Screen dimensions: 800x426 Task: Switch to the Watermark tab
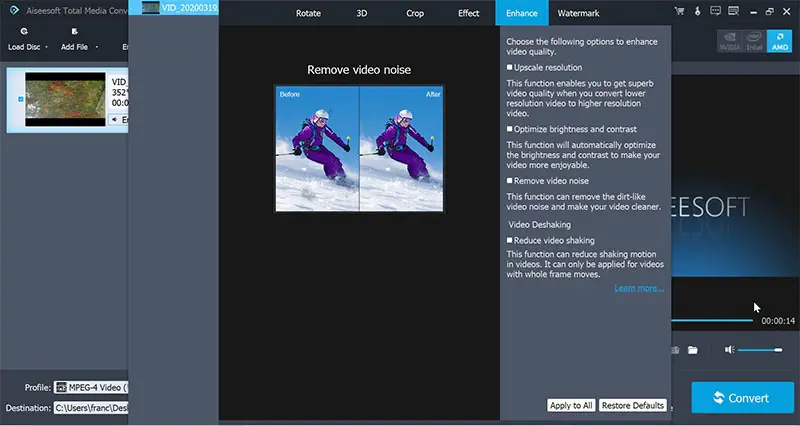(x=578, y=13)
